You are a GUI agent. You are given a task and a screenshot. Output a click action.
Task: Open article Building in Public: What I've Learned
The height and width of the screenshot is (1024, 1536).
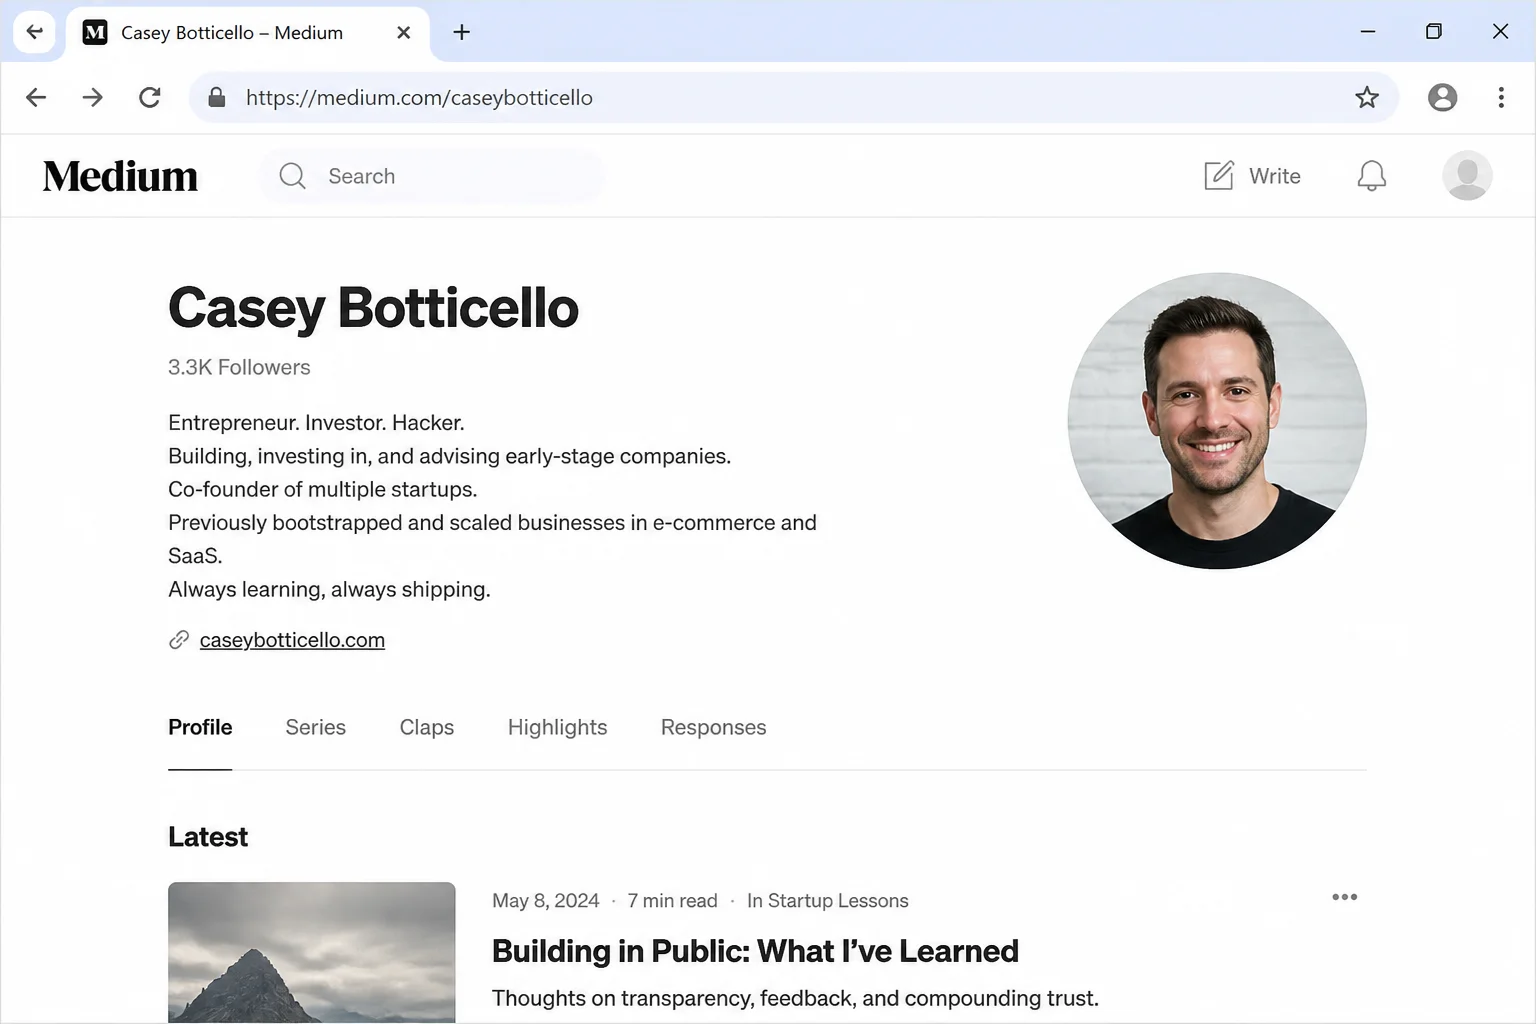click(755, 951)
